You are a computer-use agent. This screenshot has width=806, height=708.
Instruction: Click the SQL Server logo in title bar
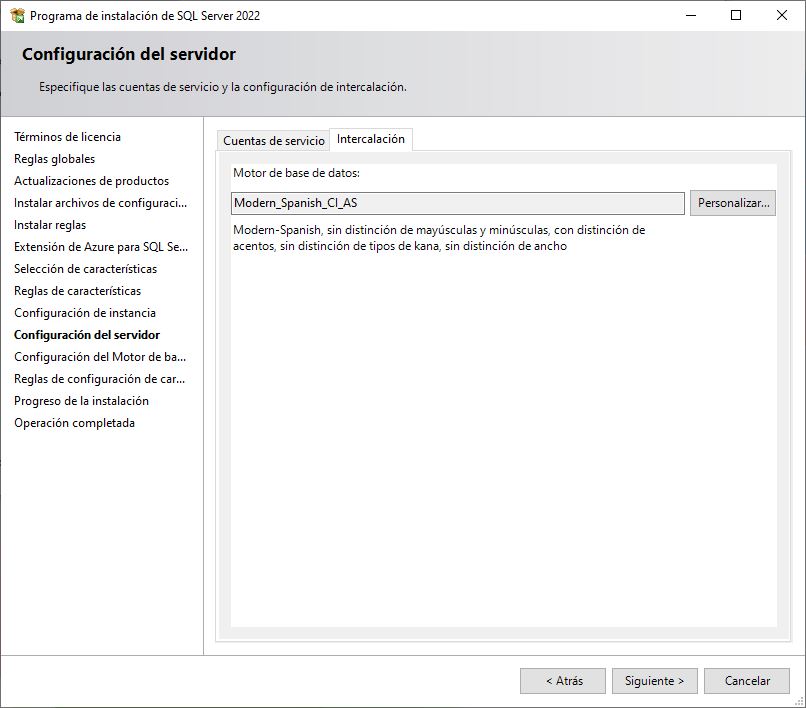[x=17, y=15]
